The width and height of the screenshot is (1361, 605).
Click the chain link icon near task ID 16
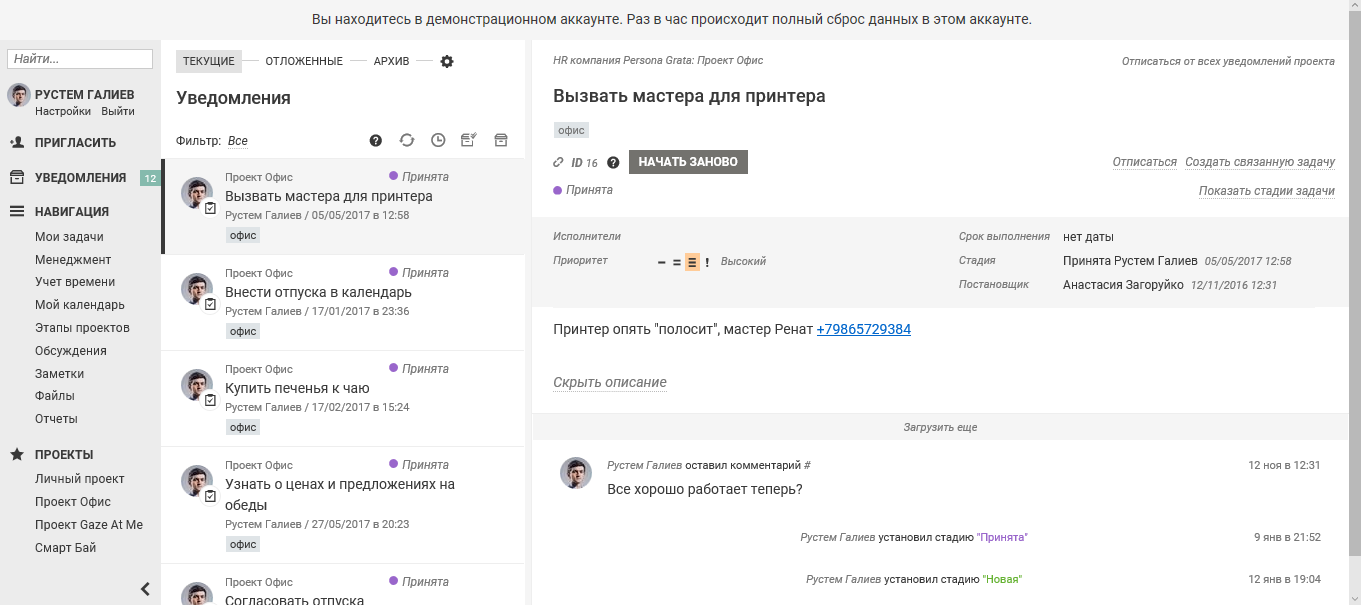click(558, 161)
